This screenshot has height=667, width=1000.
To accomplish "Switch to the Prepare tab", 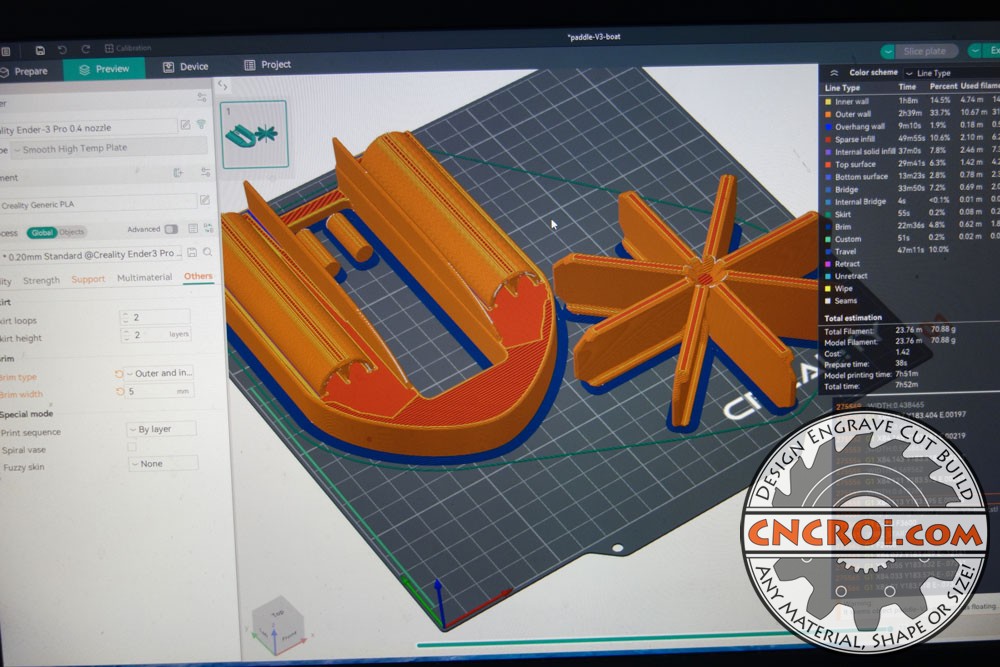I will 24,71.
